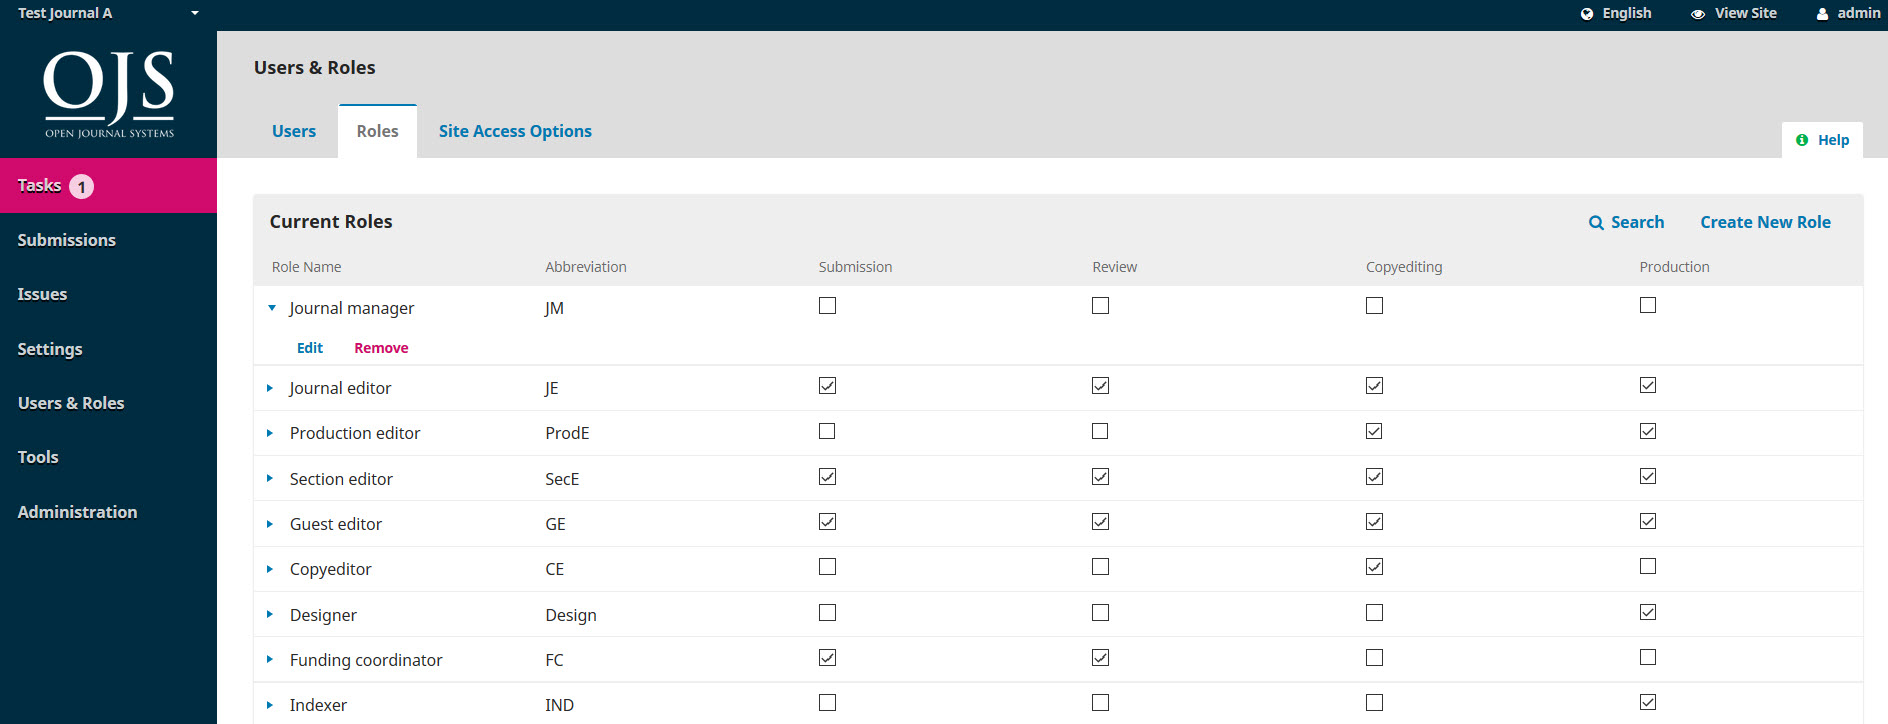This screenshot has width=1888, height=724.
Task: Click the user icon beside admin
Action: pos(1823,14)
